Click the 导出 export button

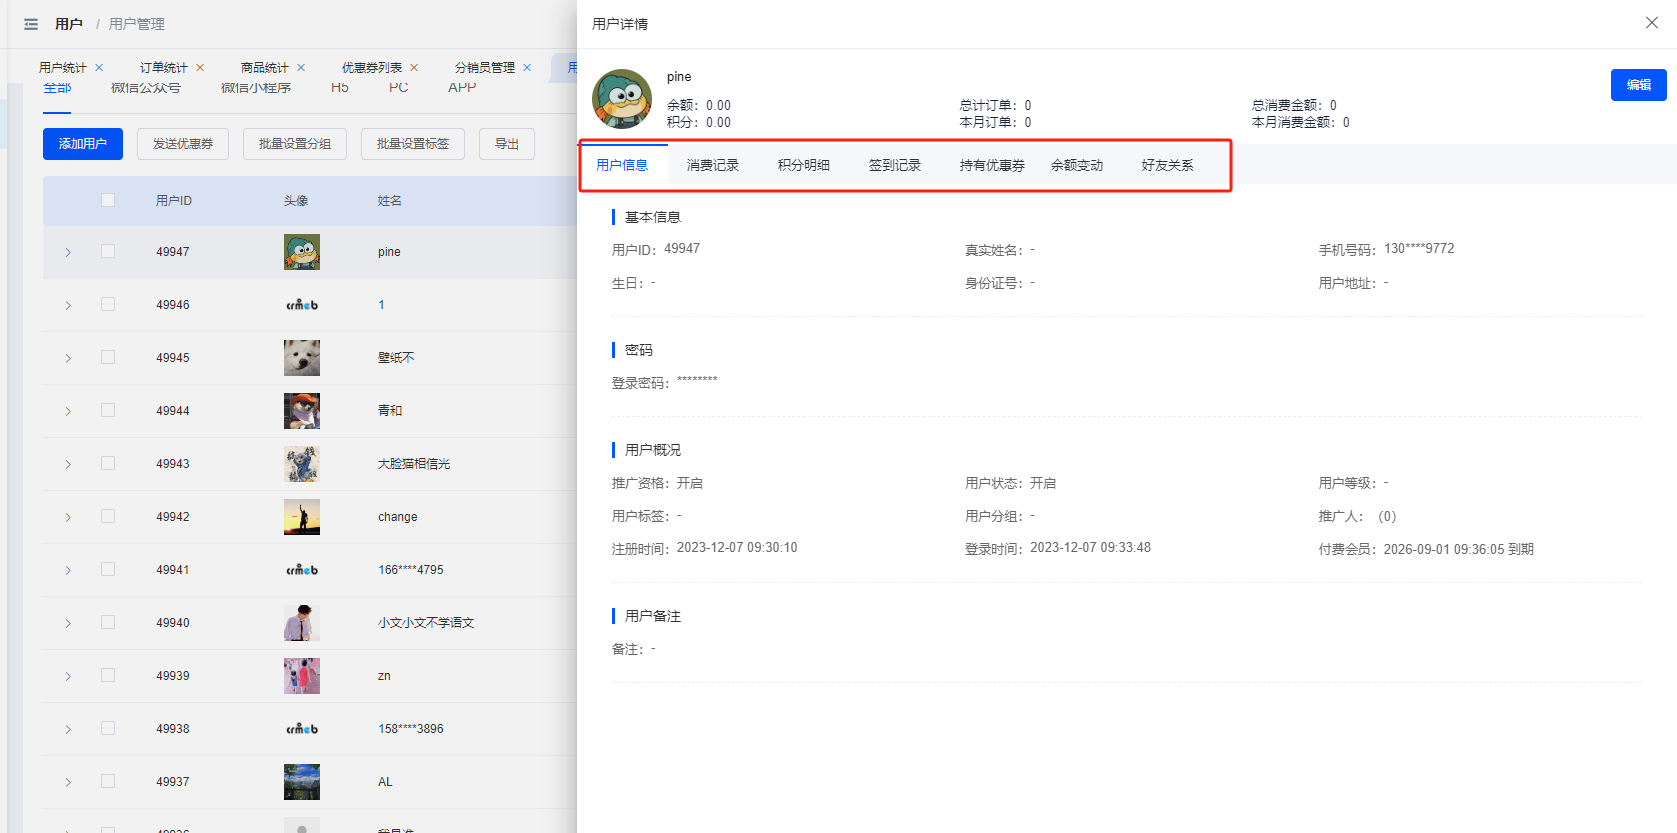pyautogui.click(x=506, y=144)
